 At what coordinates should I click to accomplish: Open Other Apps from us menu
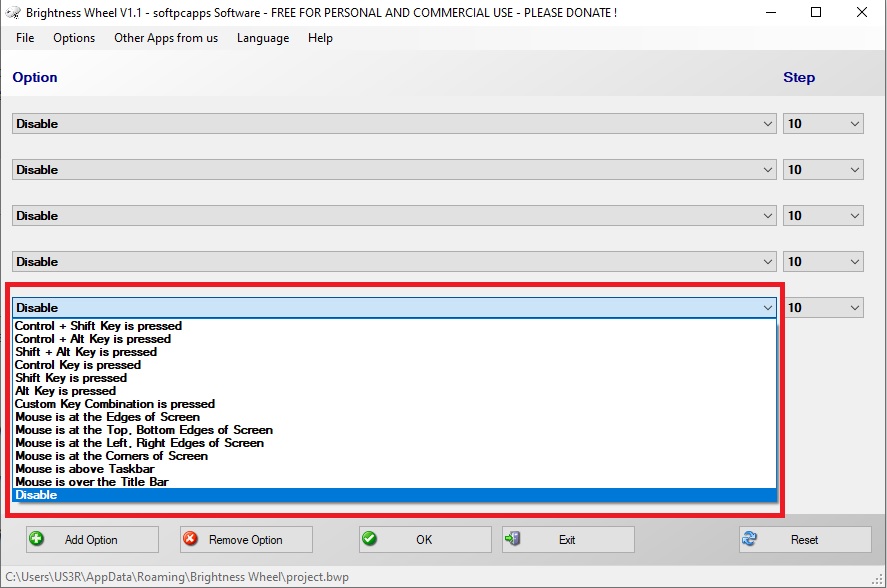(166, 38)
